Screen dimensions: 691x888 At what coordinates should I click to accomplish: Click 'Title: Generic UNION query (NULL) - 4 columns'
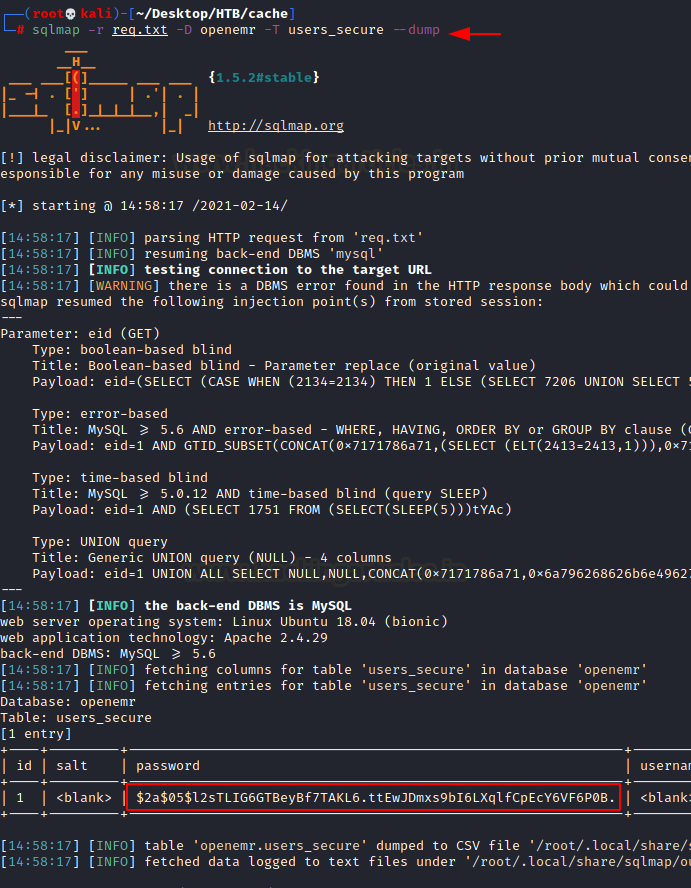pos(212,558)
